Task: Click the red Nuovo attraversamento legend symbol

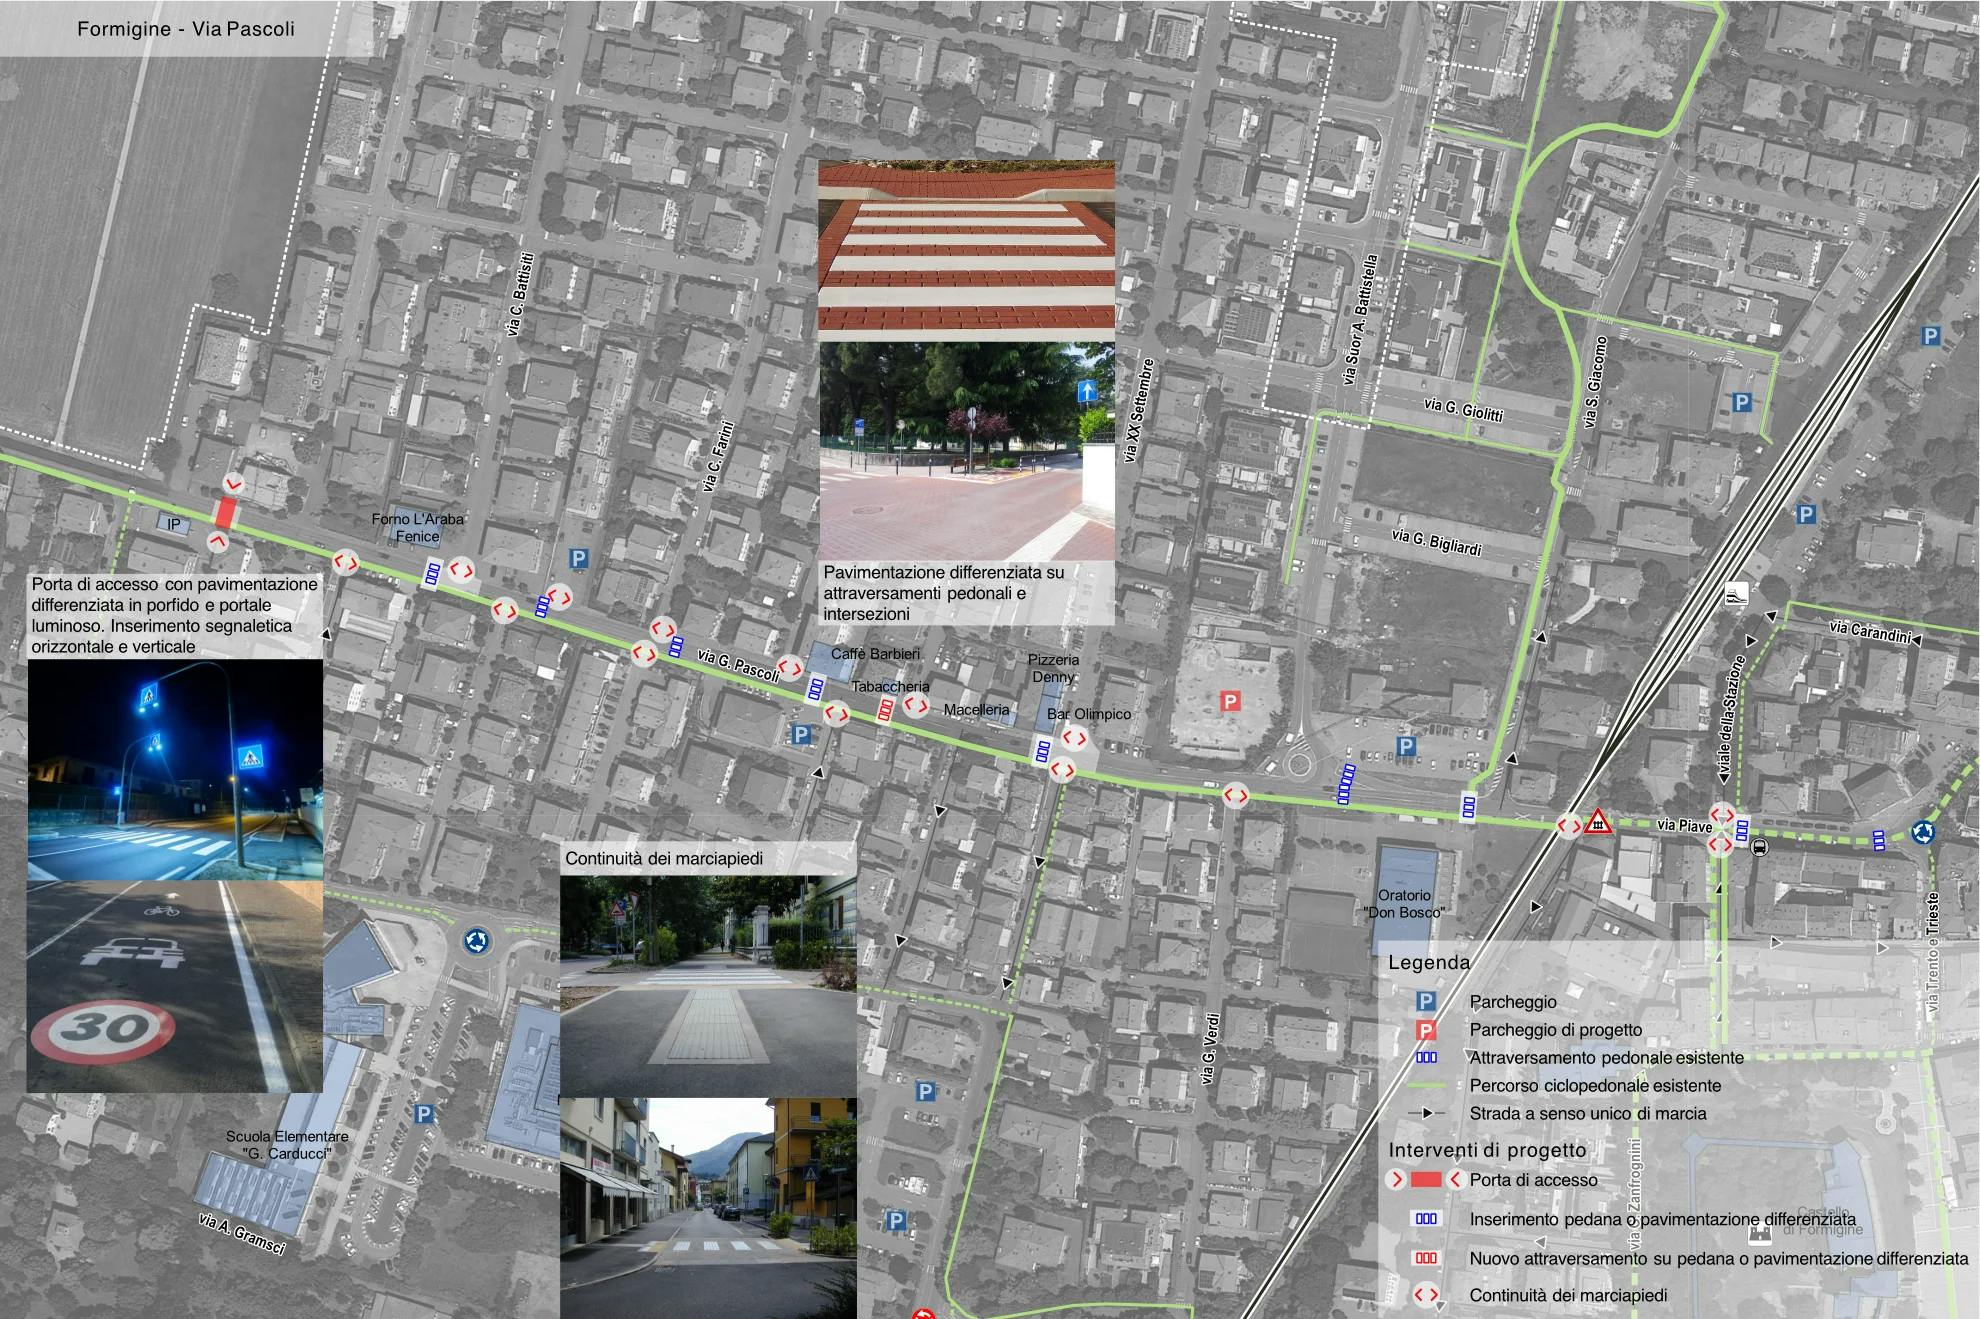Action: coord(1426,1258)
